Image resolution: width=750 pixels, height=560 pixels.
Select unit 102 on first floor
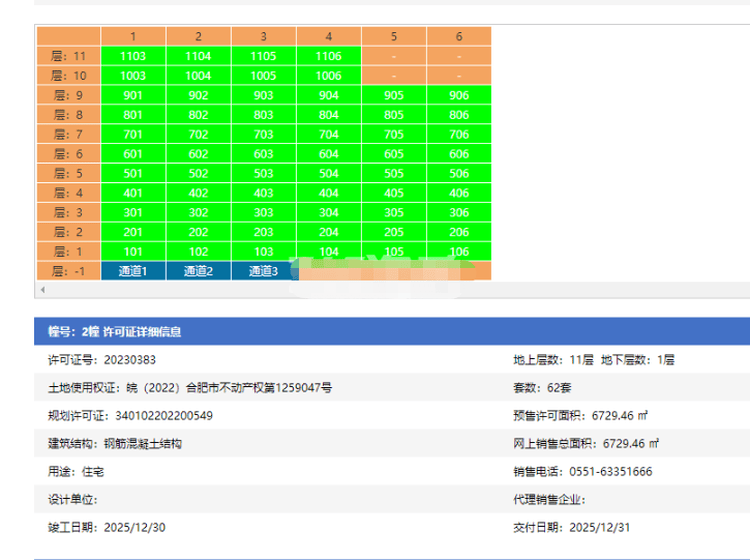click(x=198, y=252)
